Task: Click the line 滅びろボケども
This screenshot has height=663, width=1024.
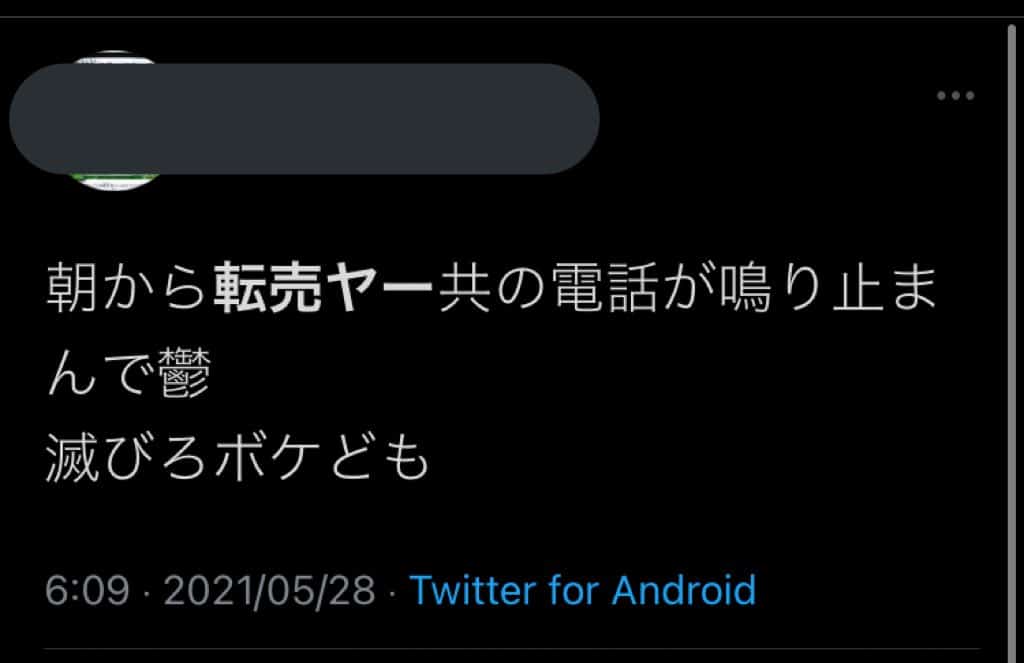Action: [x=238, y=457]
